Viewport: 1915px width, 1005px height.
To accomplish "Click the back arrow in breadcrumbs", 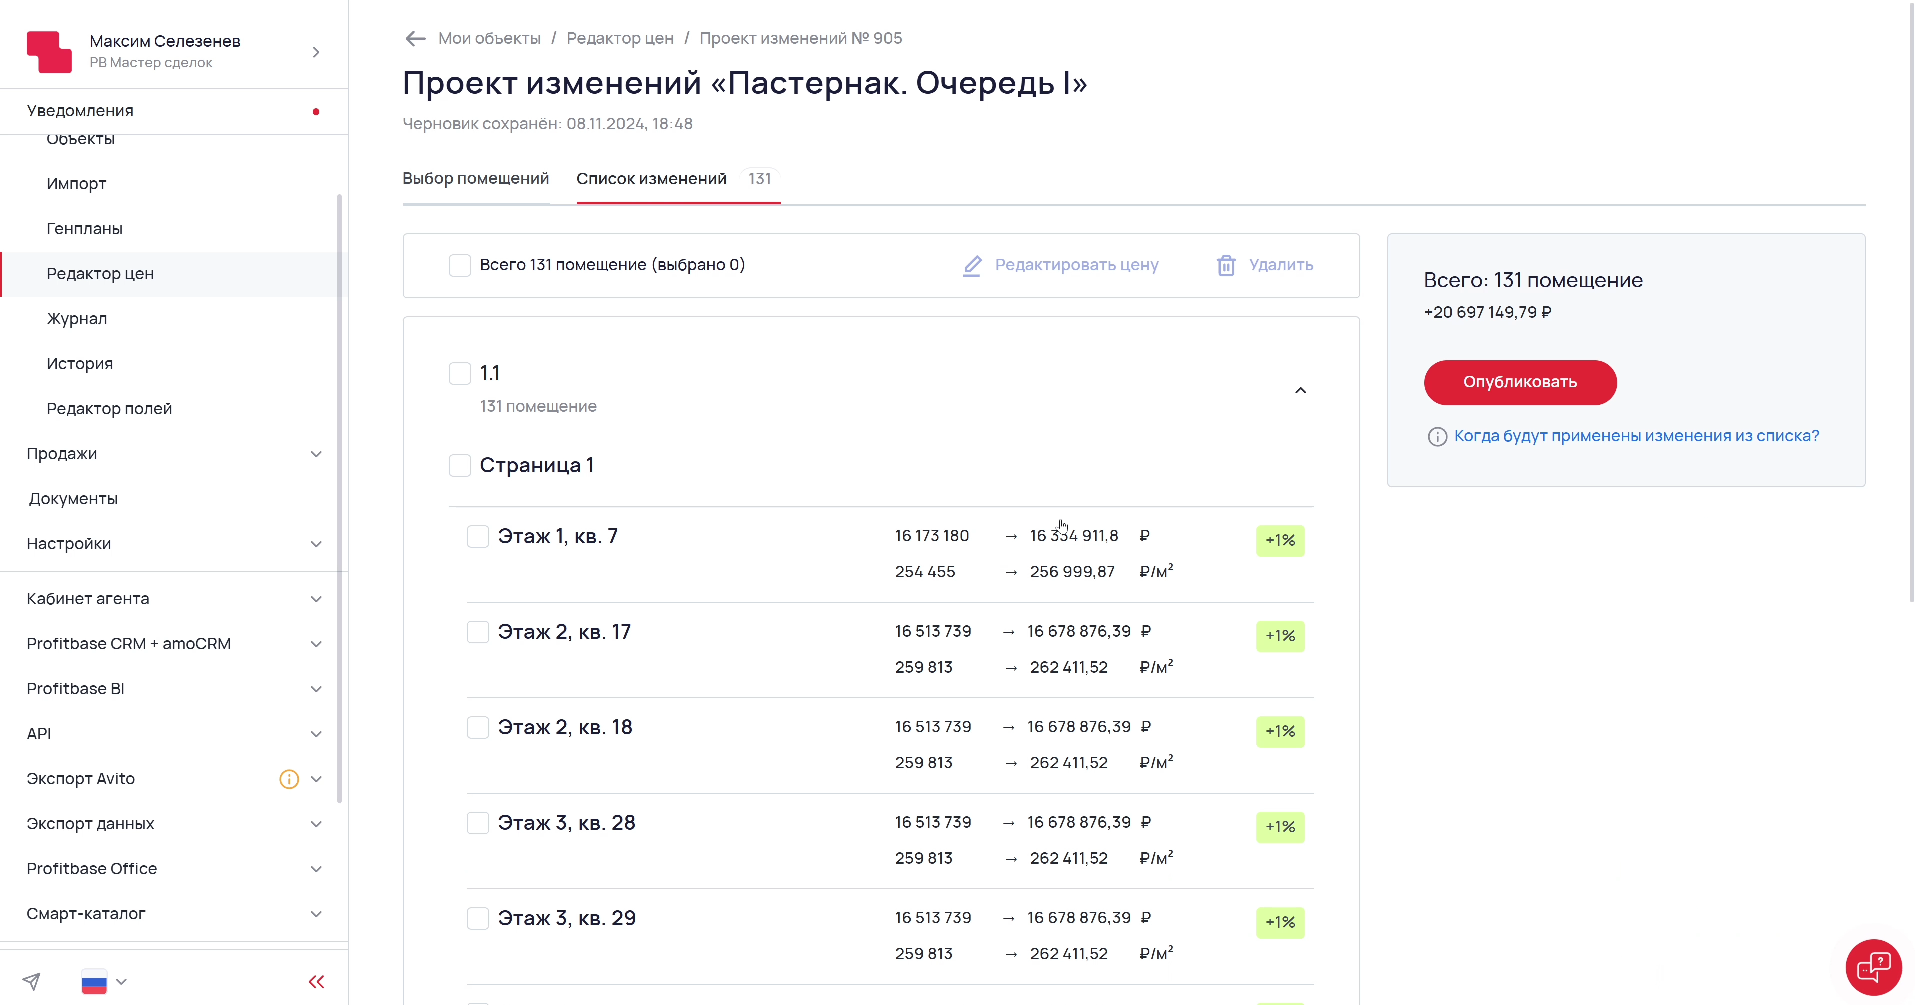I will point(415,38).
